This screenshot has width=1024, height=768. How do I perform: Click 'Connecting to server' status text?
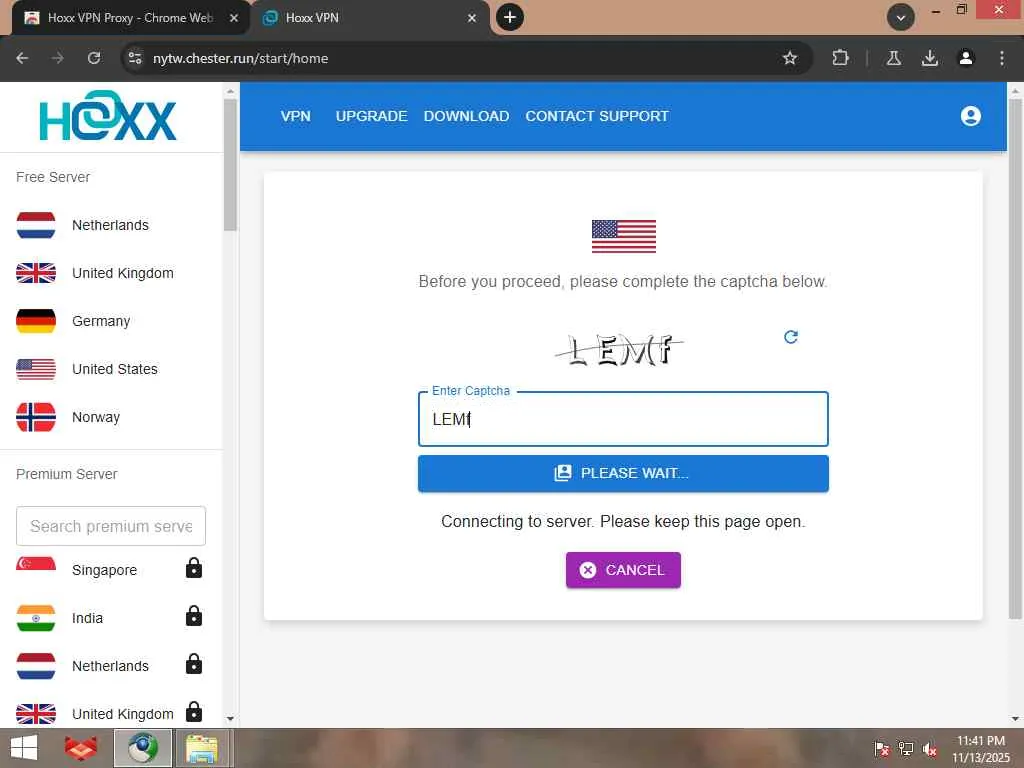[623, 522]
